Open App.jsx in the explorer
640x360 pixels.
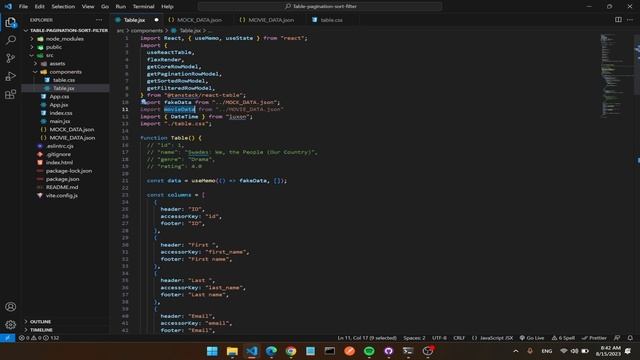coord(59,104)
